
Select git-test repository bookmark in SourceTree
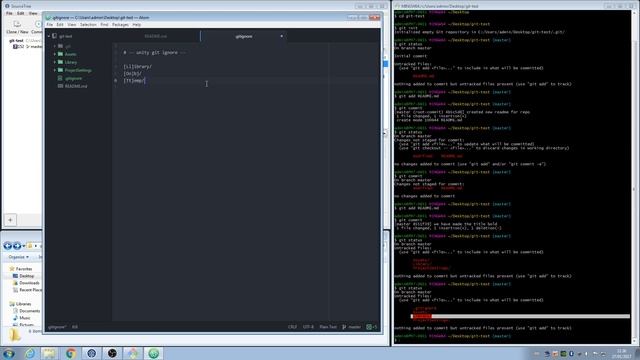16,41
